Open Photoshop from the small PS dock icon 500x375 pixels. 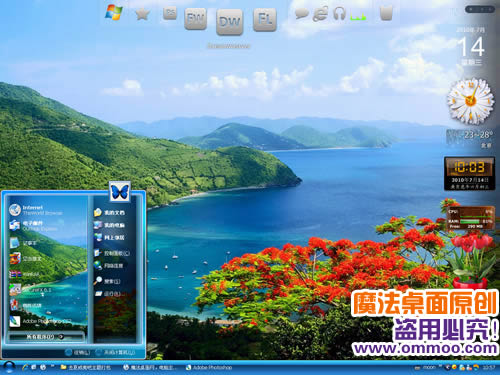[170, 13]
